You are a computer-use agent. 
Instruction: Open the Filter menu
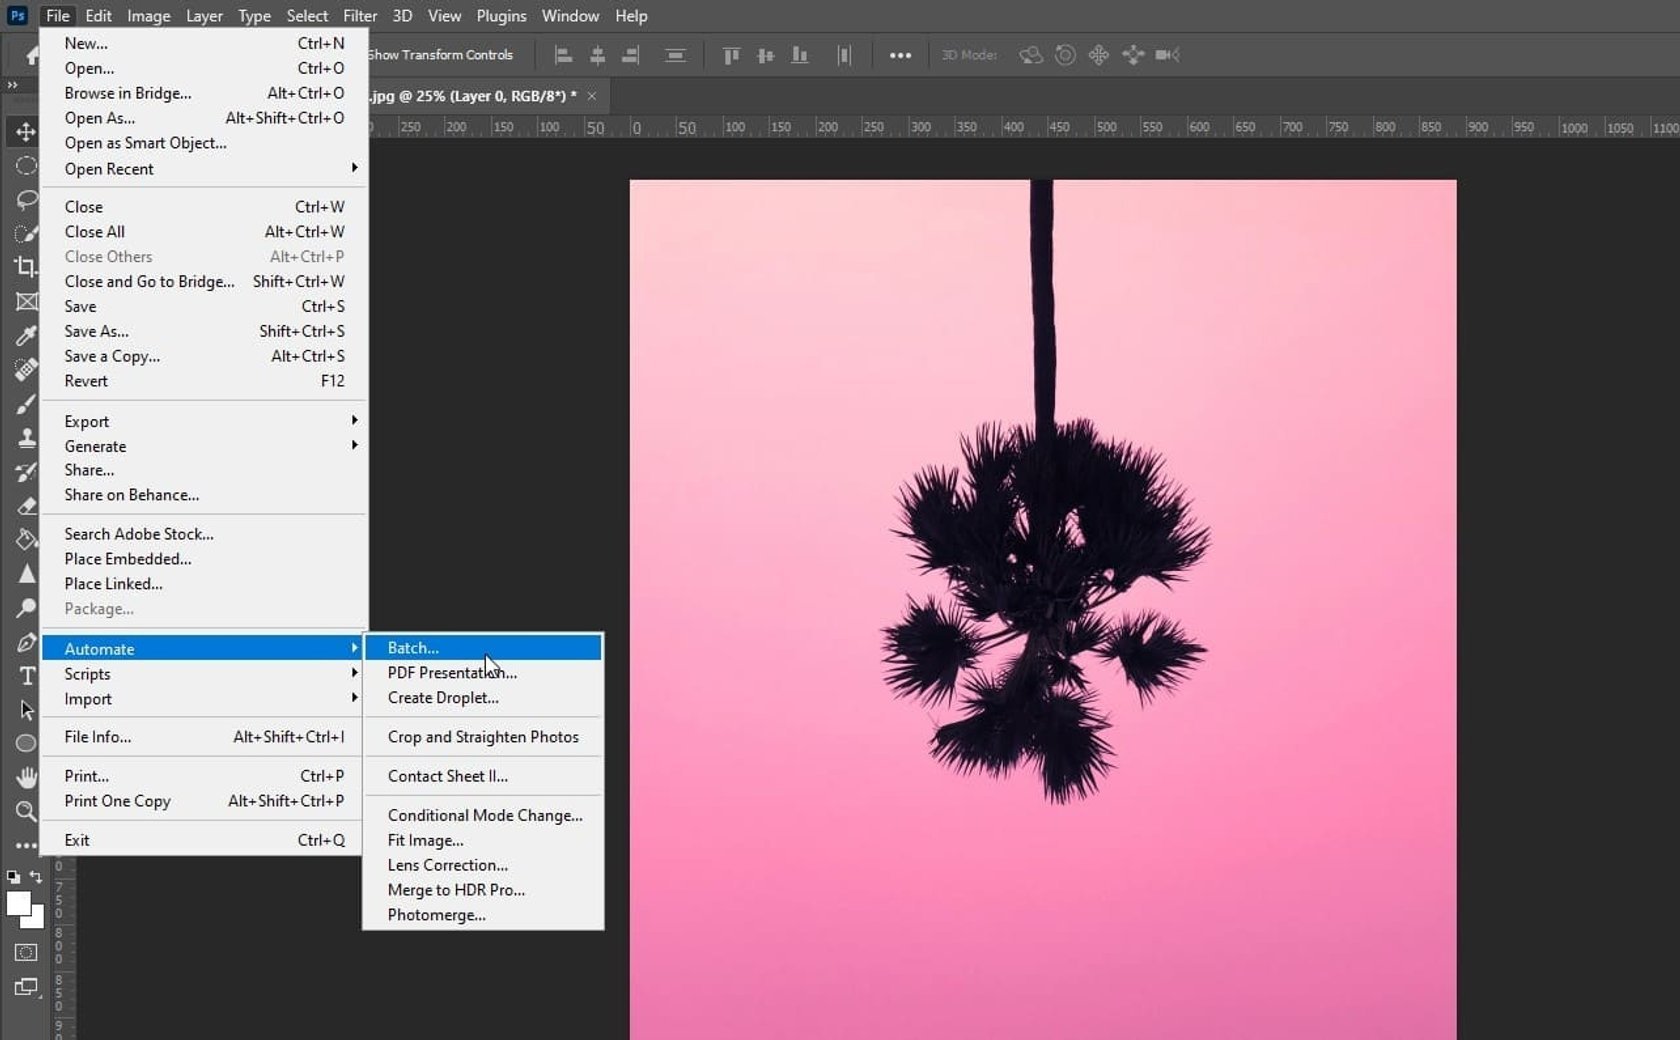360,16
